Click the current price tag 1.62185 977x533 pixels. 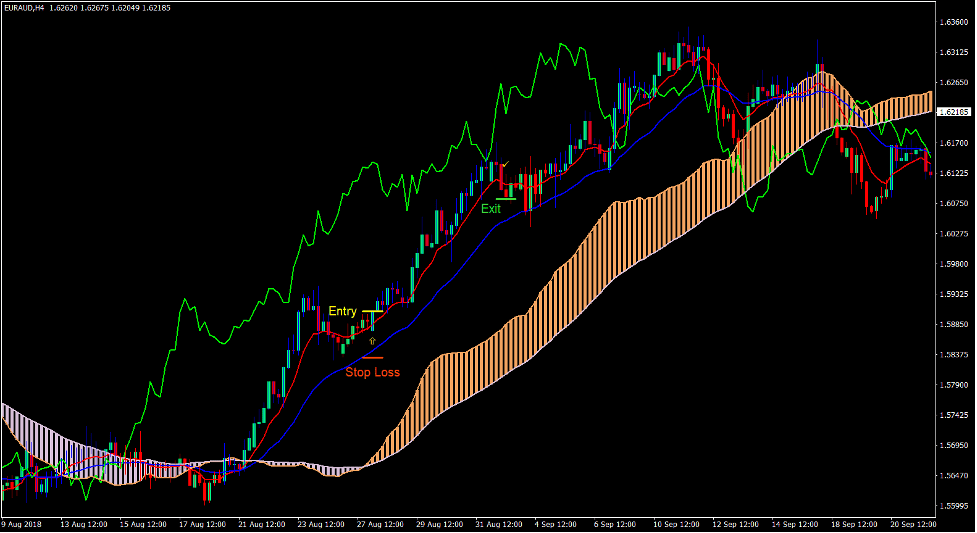955,112
